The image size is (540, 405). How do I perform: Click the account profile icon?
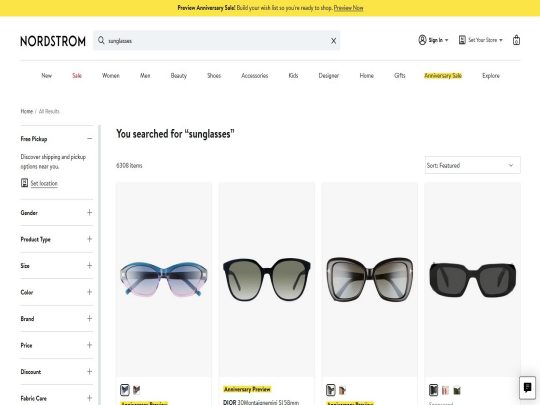pyautogui.click(x=422, y=40)
